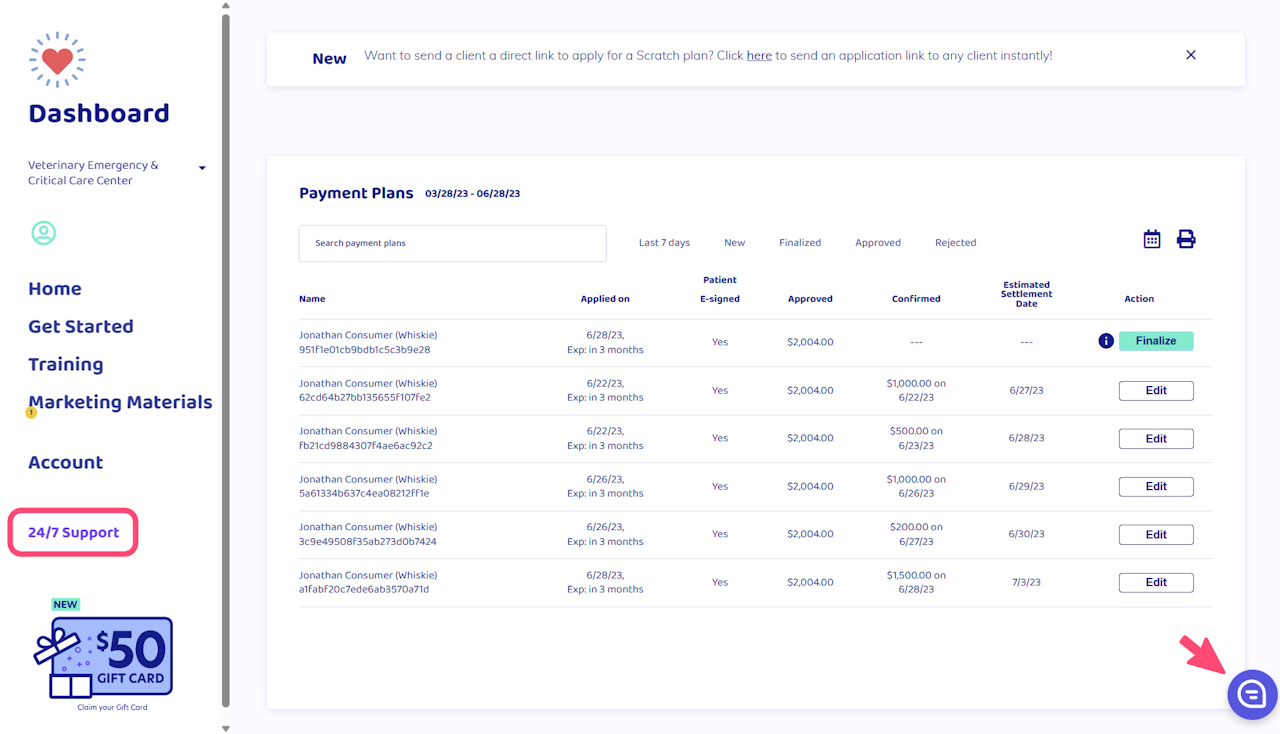This screenshot has width=1280, height=734.
Task: Go to the Training page
Action: pyautogui.click(x=65, y=364)
